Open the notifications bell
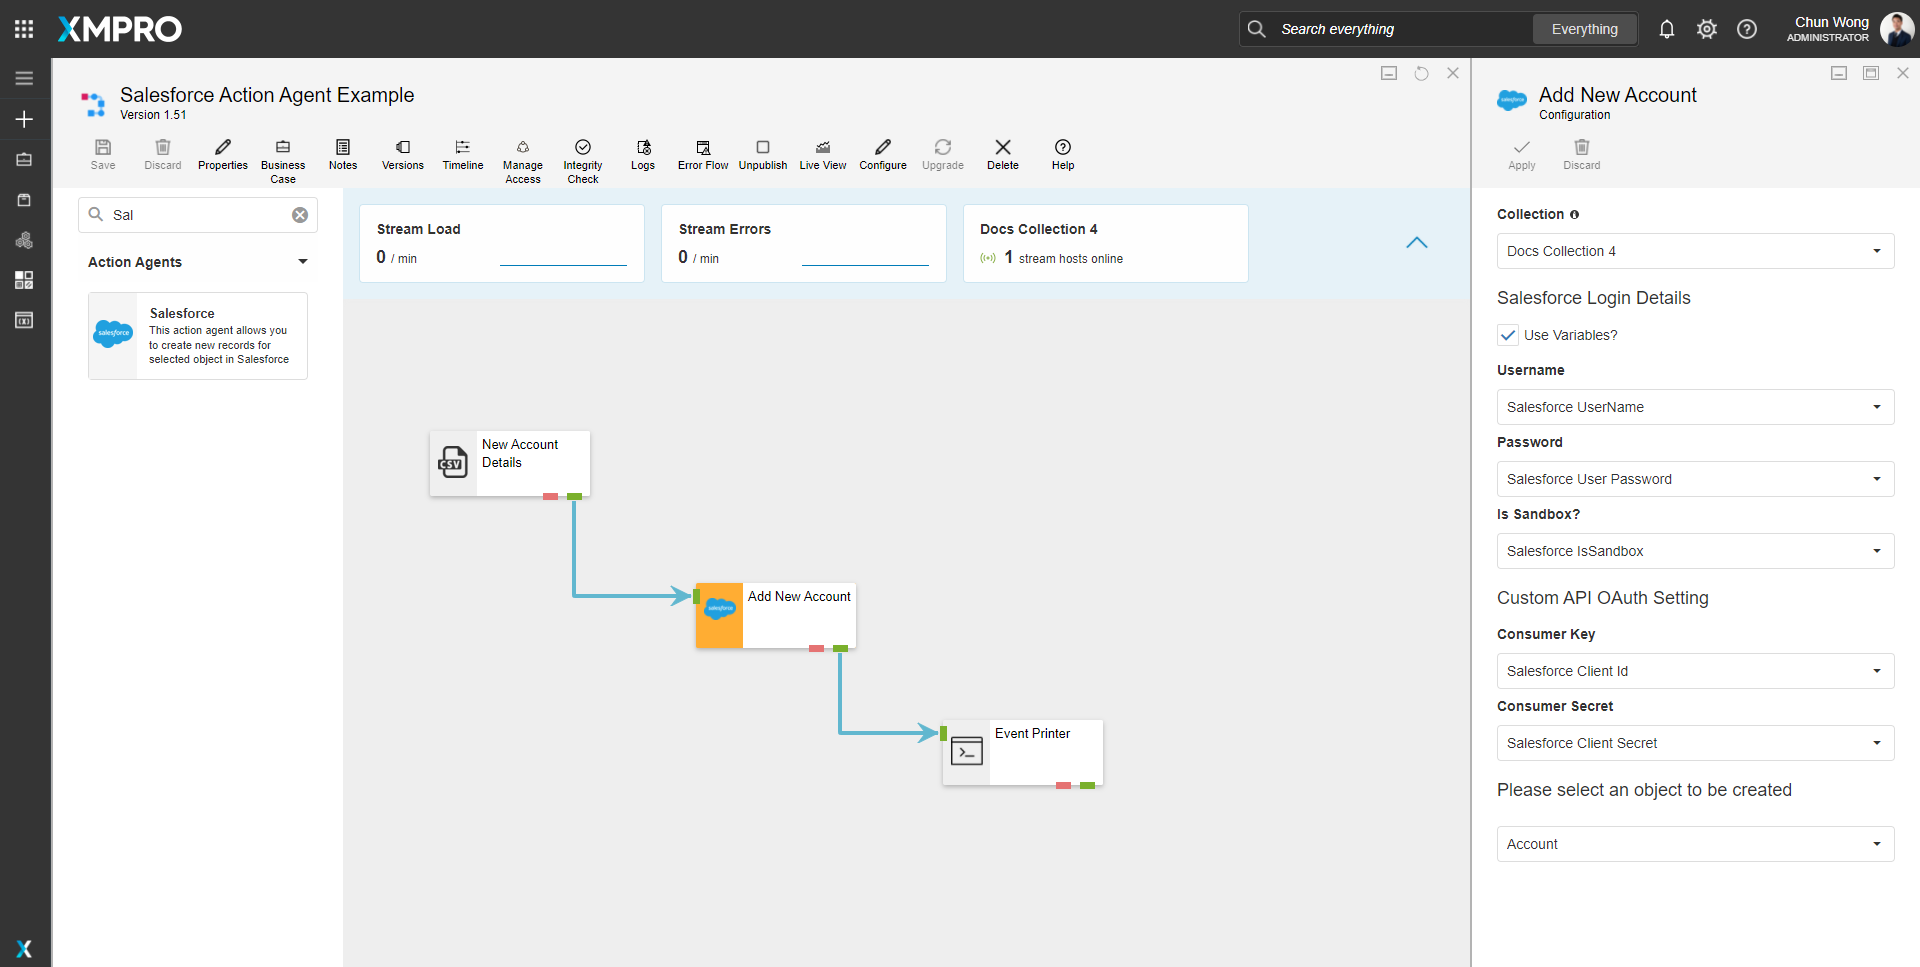 point(1666,29)
